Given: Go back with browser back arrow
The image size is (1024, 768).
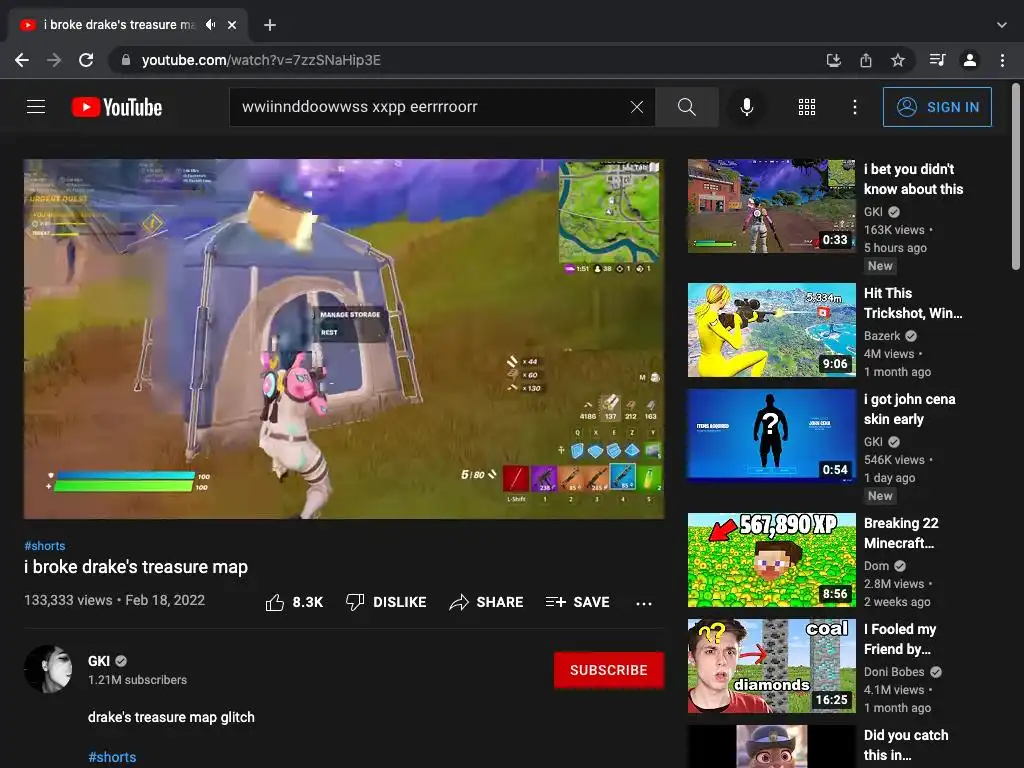Looking at the screenshot, I should 22,60.
